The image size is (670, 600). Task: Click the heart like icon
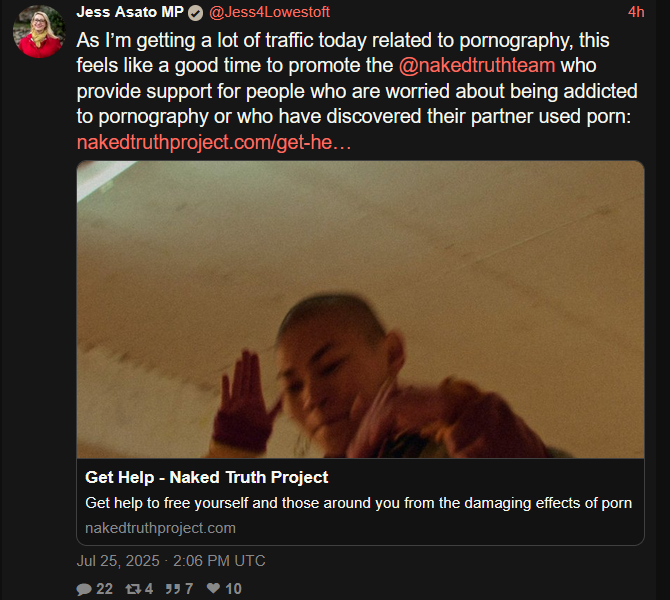point(213,588)
